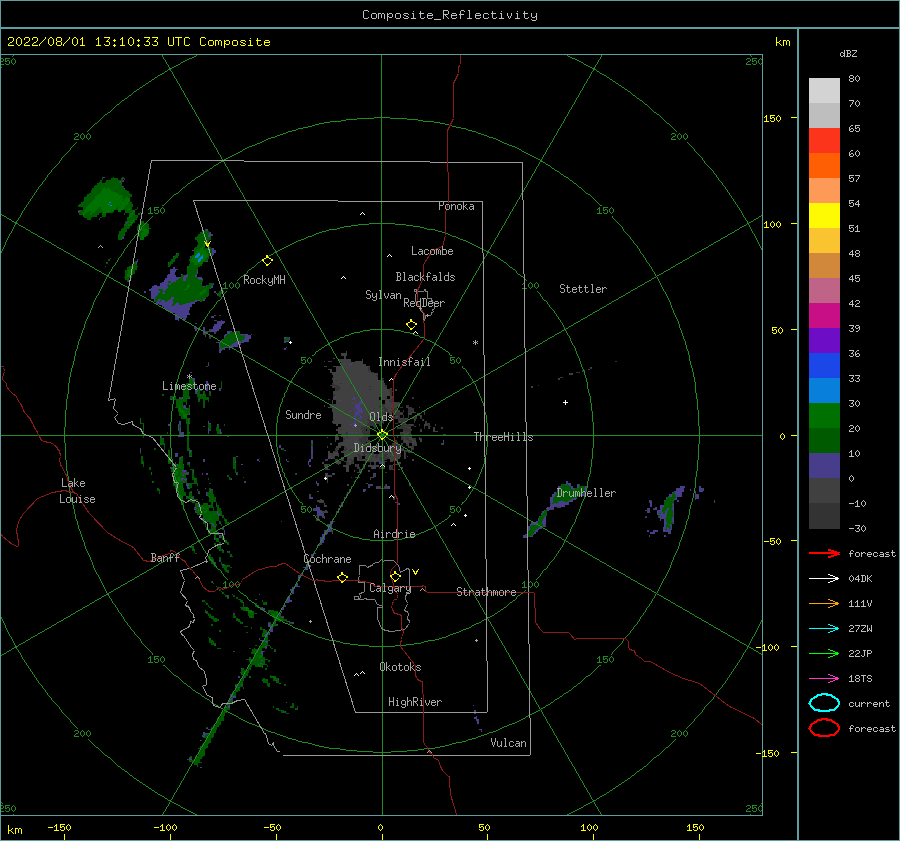Click the Drumheller label
This screenshot has width=900, height=841.
point(586,493)
